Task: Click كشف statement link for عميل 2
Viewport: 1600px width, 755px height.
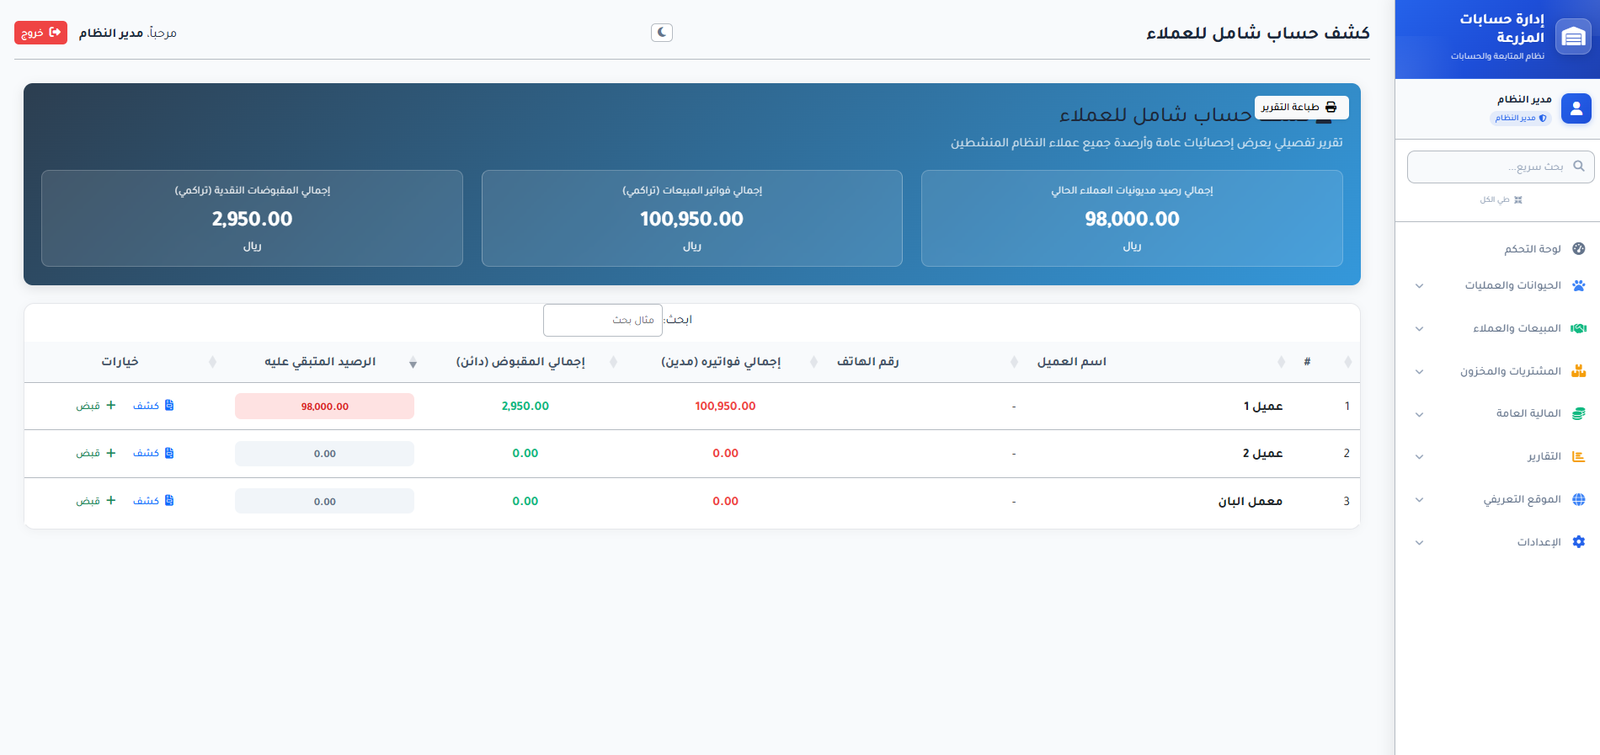Action: click(154, 453)
